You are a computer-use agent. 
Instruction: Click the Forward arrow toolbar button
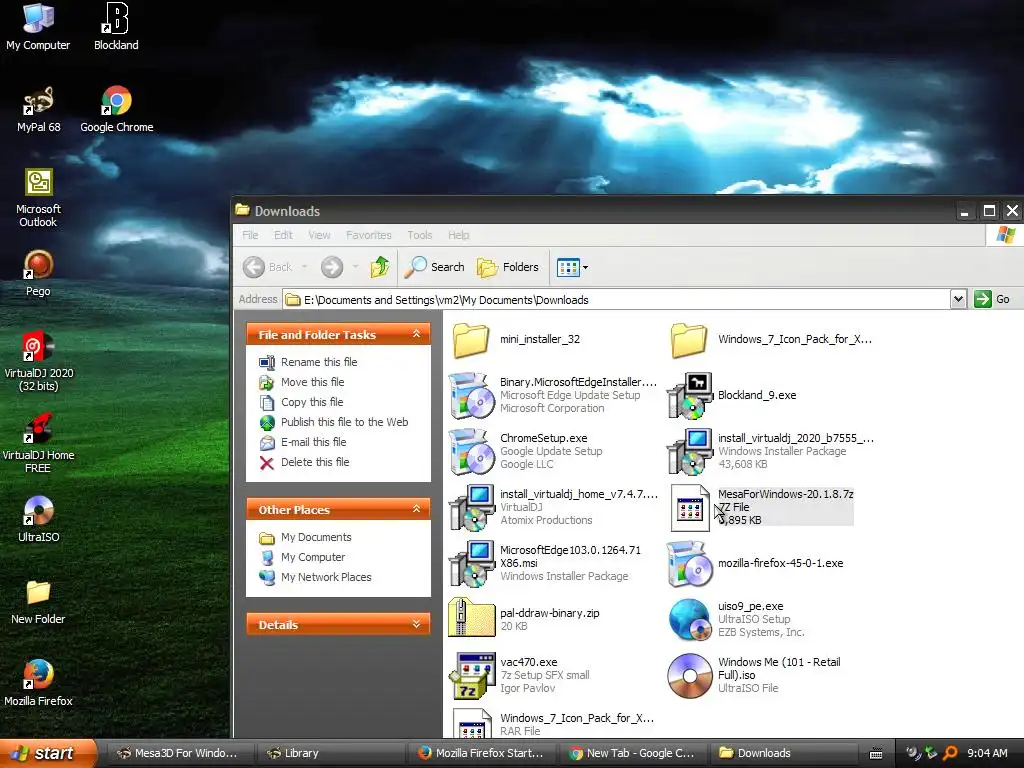[332, 267]
